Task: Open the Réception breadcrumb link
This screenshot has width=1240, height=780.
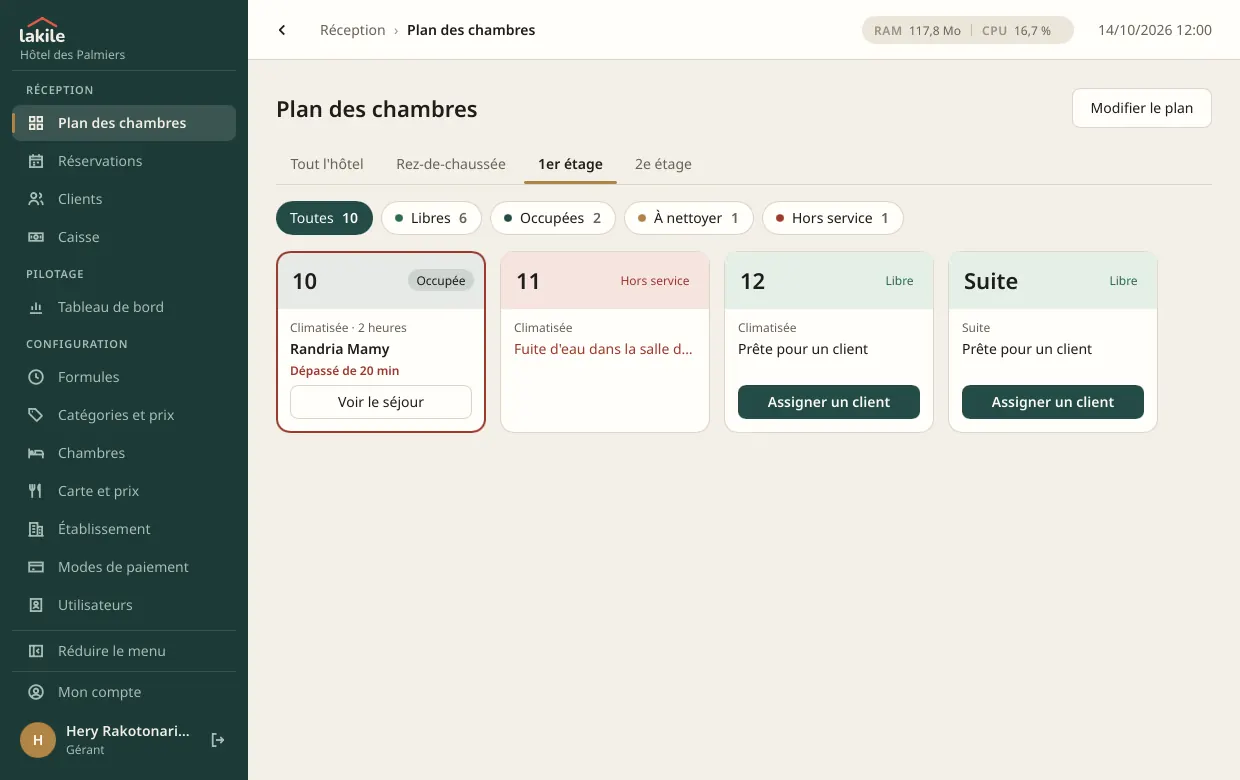Action: click(x=352, y=30)
